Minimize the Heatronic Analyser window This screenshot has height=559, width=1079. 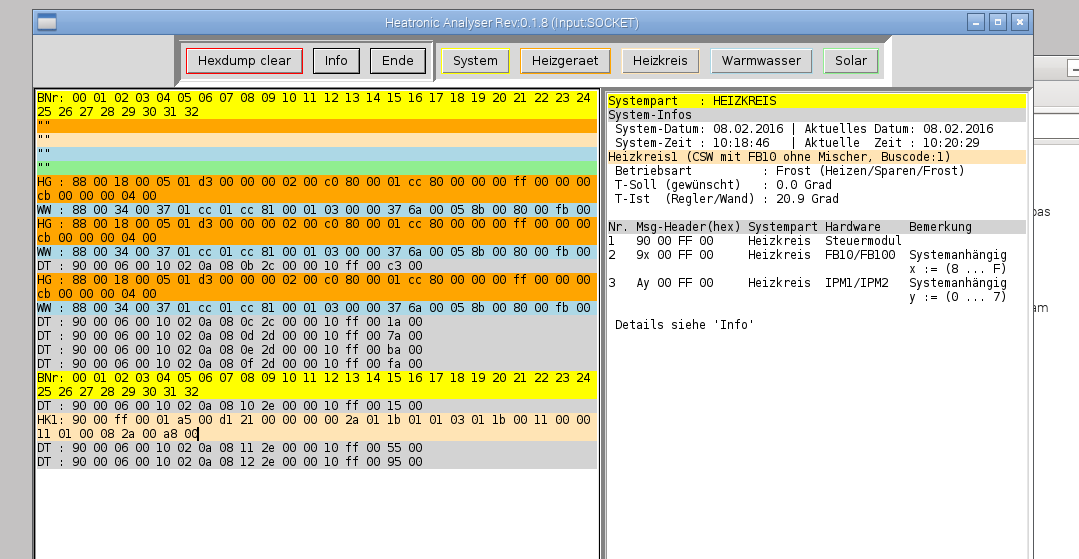[975, 22]
